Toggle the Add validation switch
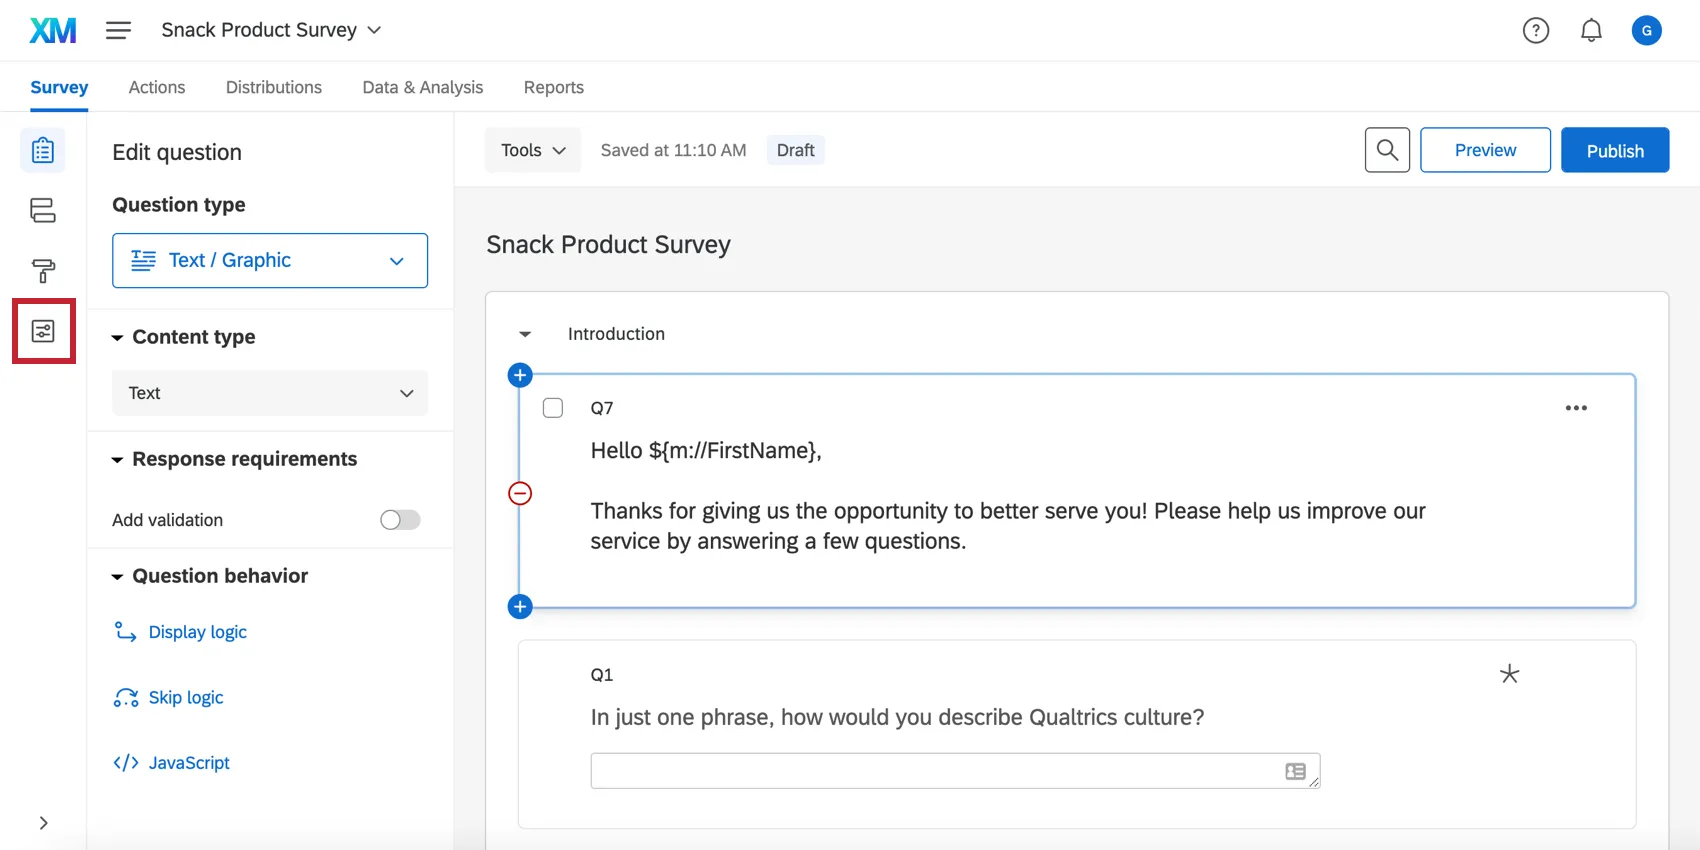Image resolution: width=1700 pixels, height=850 pixels. click(x=400, y=520)
